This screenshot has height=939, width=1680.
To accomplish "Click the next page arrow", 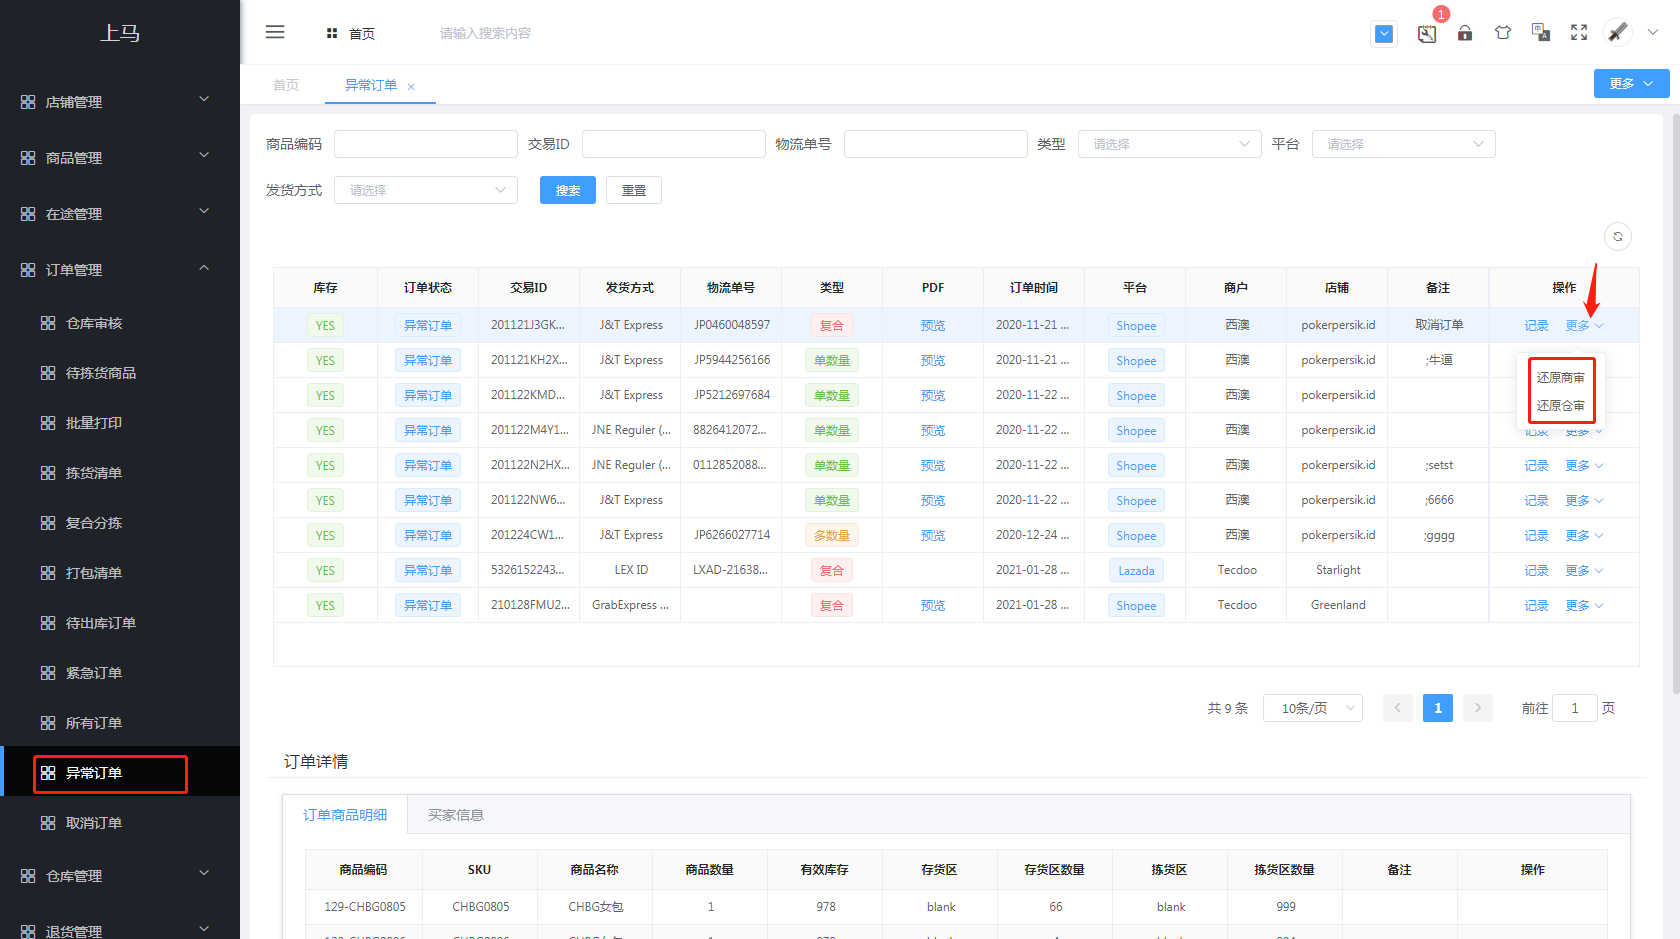I will [x=1478, y=708].
